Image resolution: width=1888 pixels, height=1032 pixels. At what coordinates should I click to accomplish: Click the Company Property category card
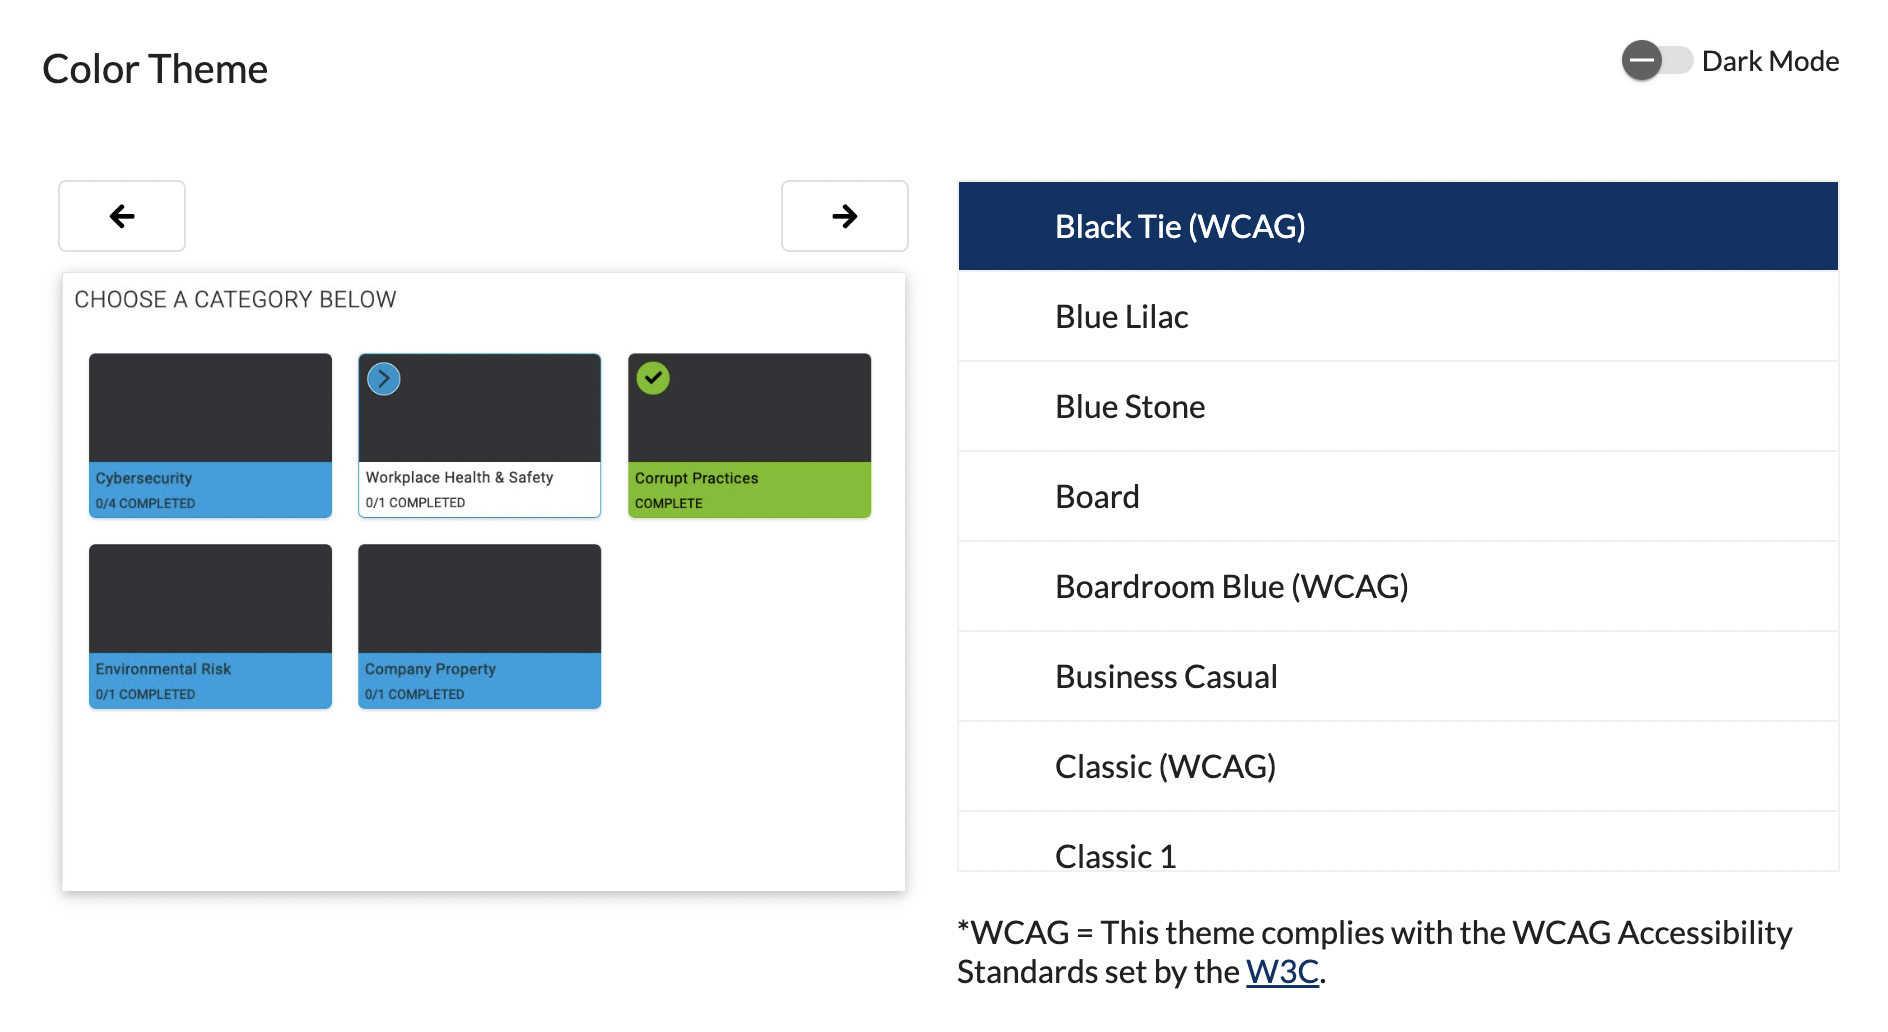pos(479,626)
